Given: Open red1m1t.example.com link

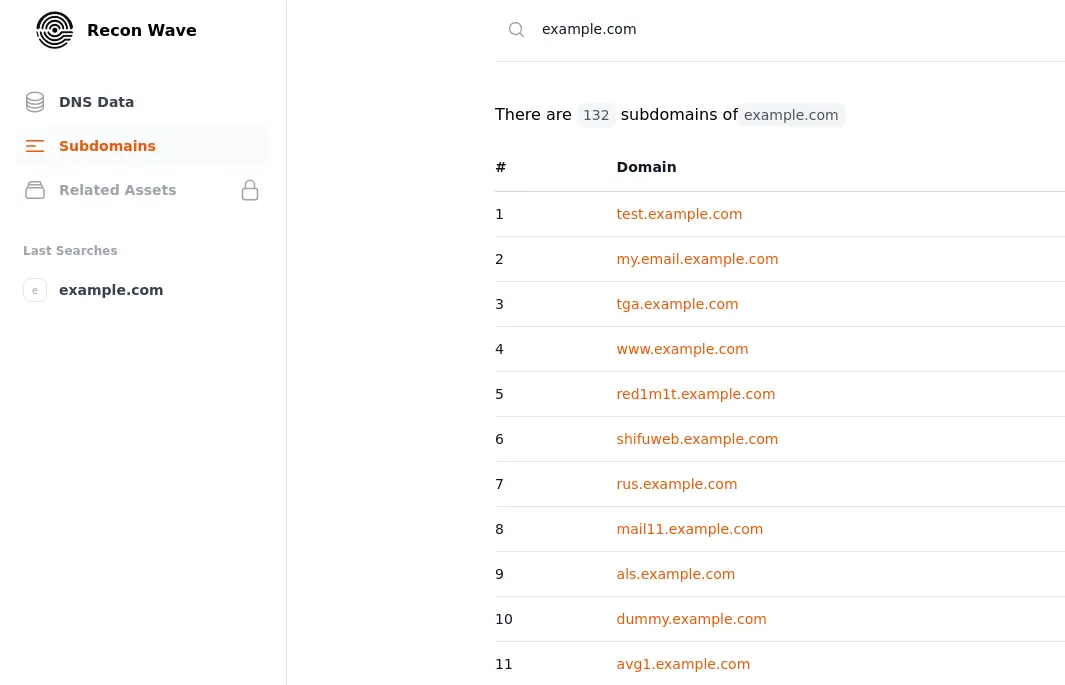Looking at the screenshot, I should click(x=696, y=394).
